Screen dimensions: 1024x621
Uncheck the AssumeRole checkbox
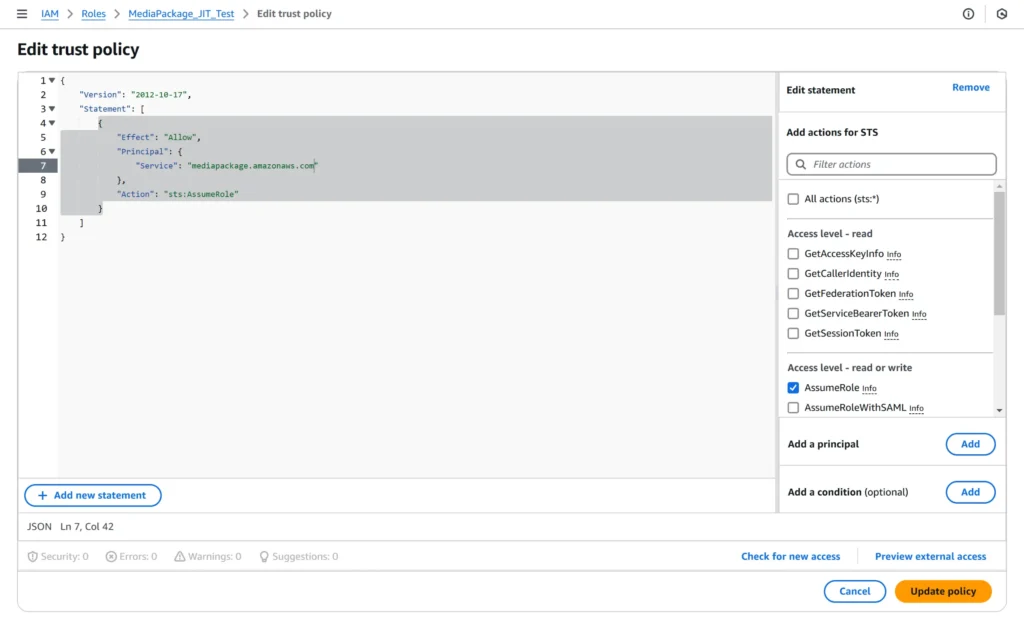[793, 388]
